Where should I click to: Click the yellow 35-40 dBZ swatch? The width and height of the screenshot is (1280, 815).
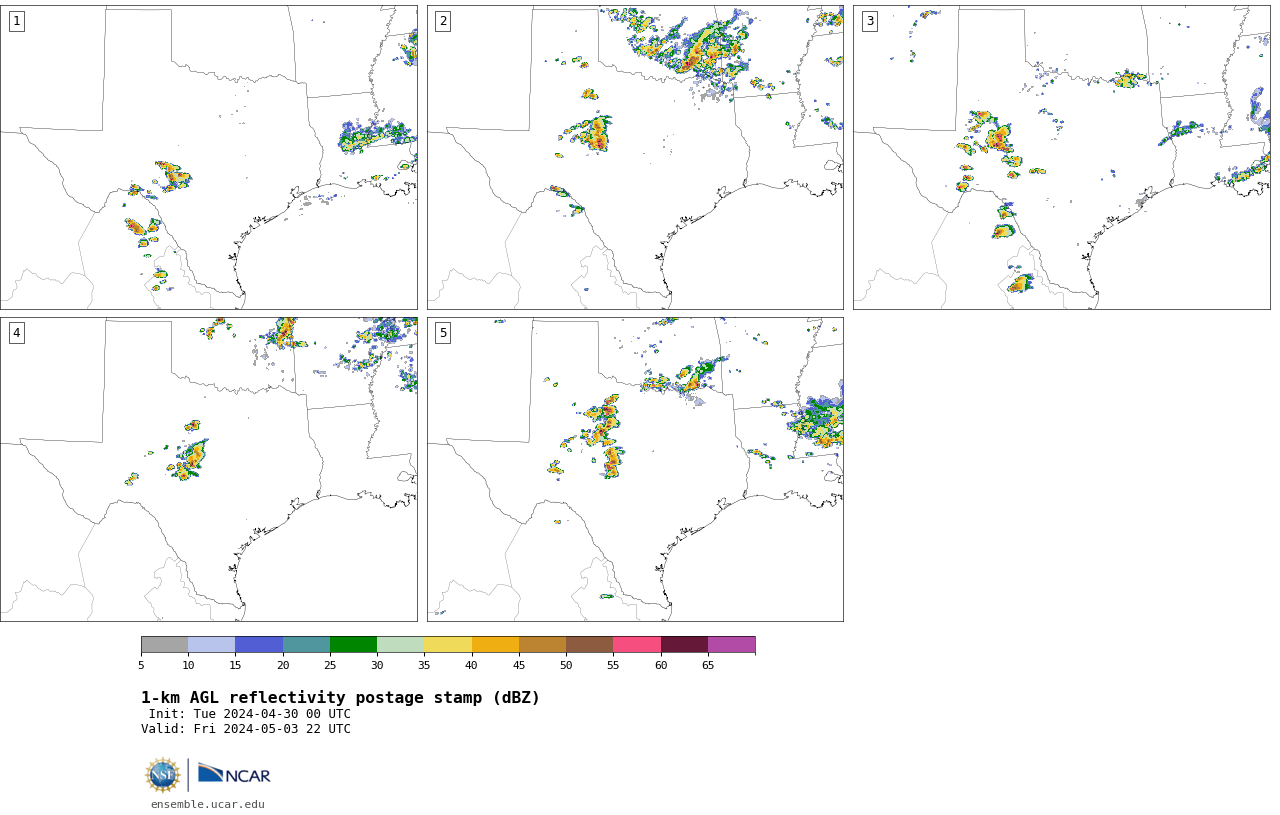click(448, 645)
